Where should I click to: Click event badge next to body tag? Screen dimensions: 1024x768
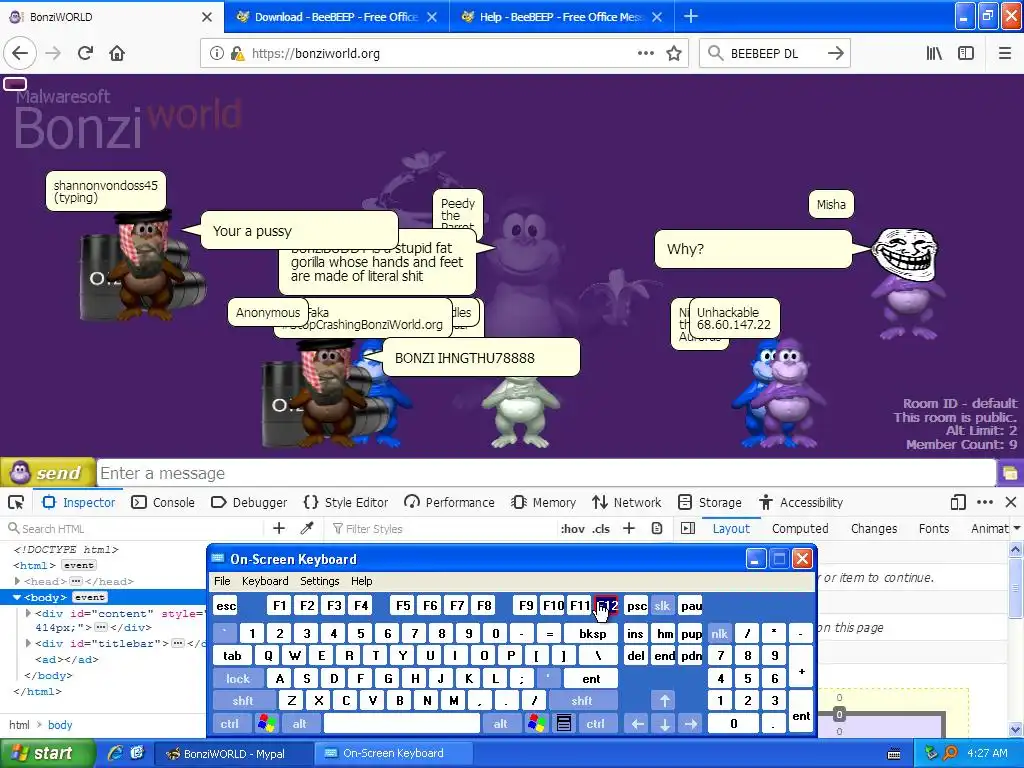[x=89, y=597]
